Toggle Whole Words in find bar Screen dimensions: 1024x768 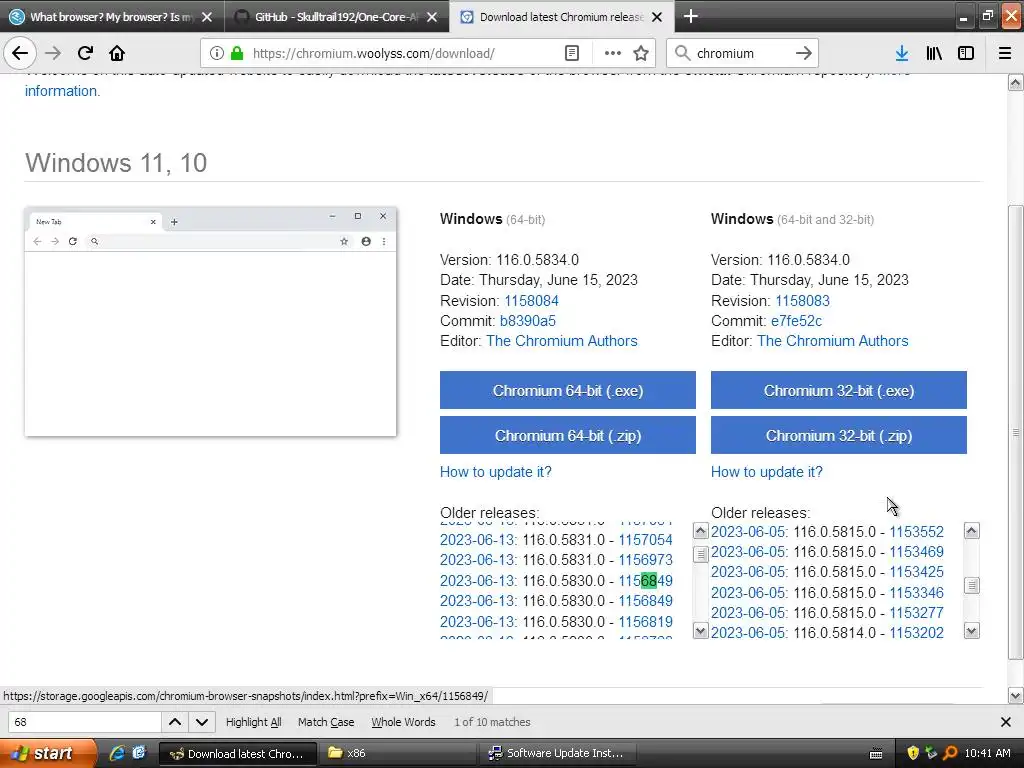(x=403, y=722)
